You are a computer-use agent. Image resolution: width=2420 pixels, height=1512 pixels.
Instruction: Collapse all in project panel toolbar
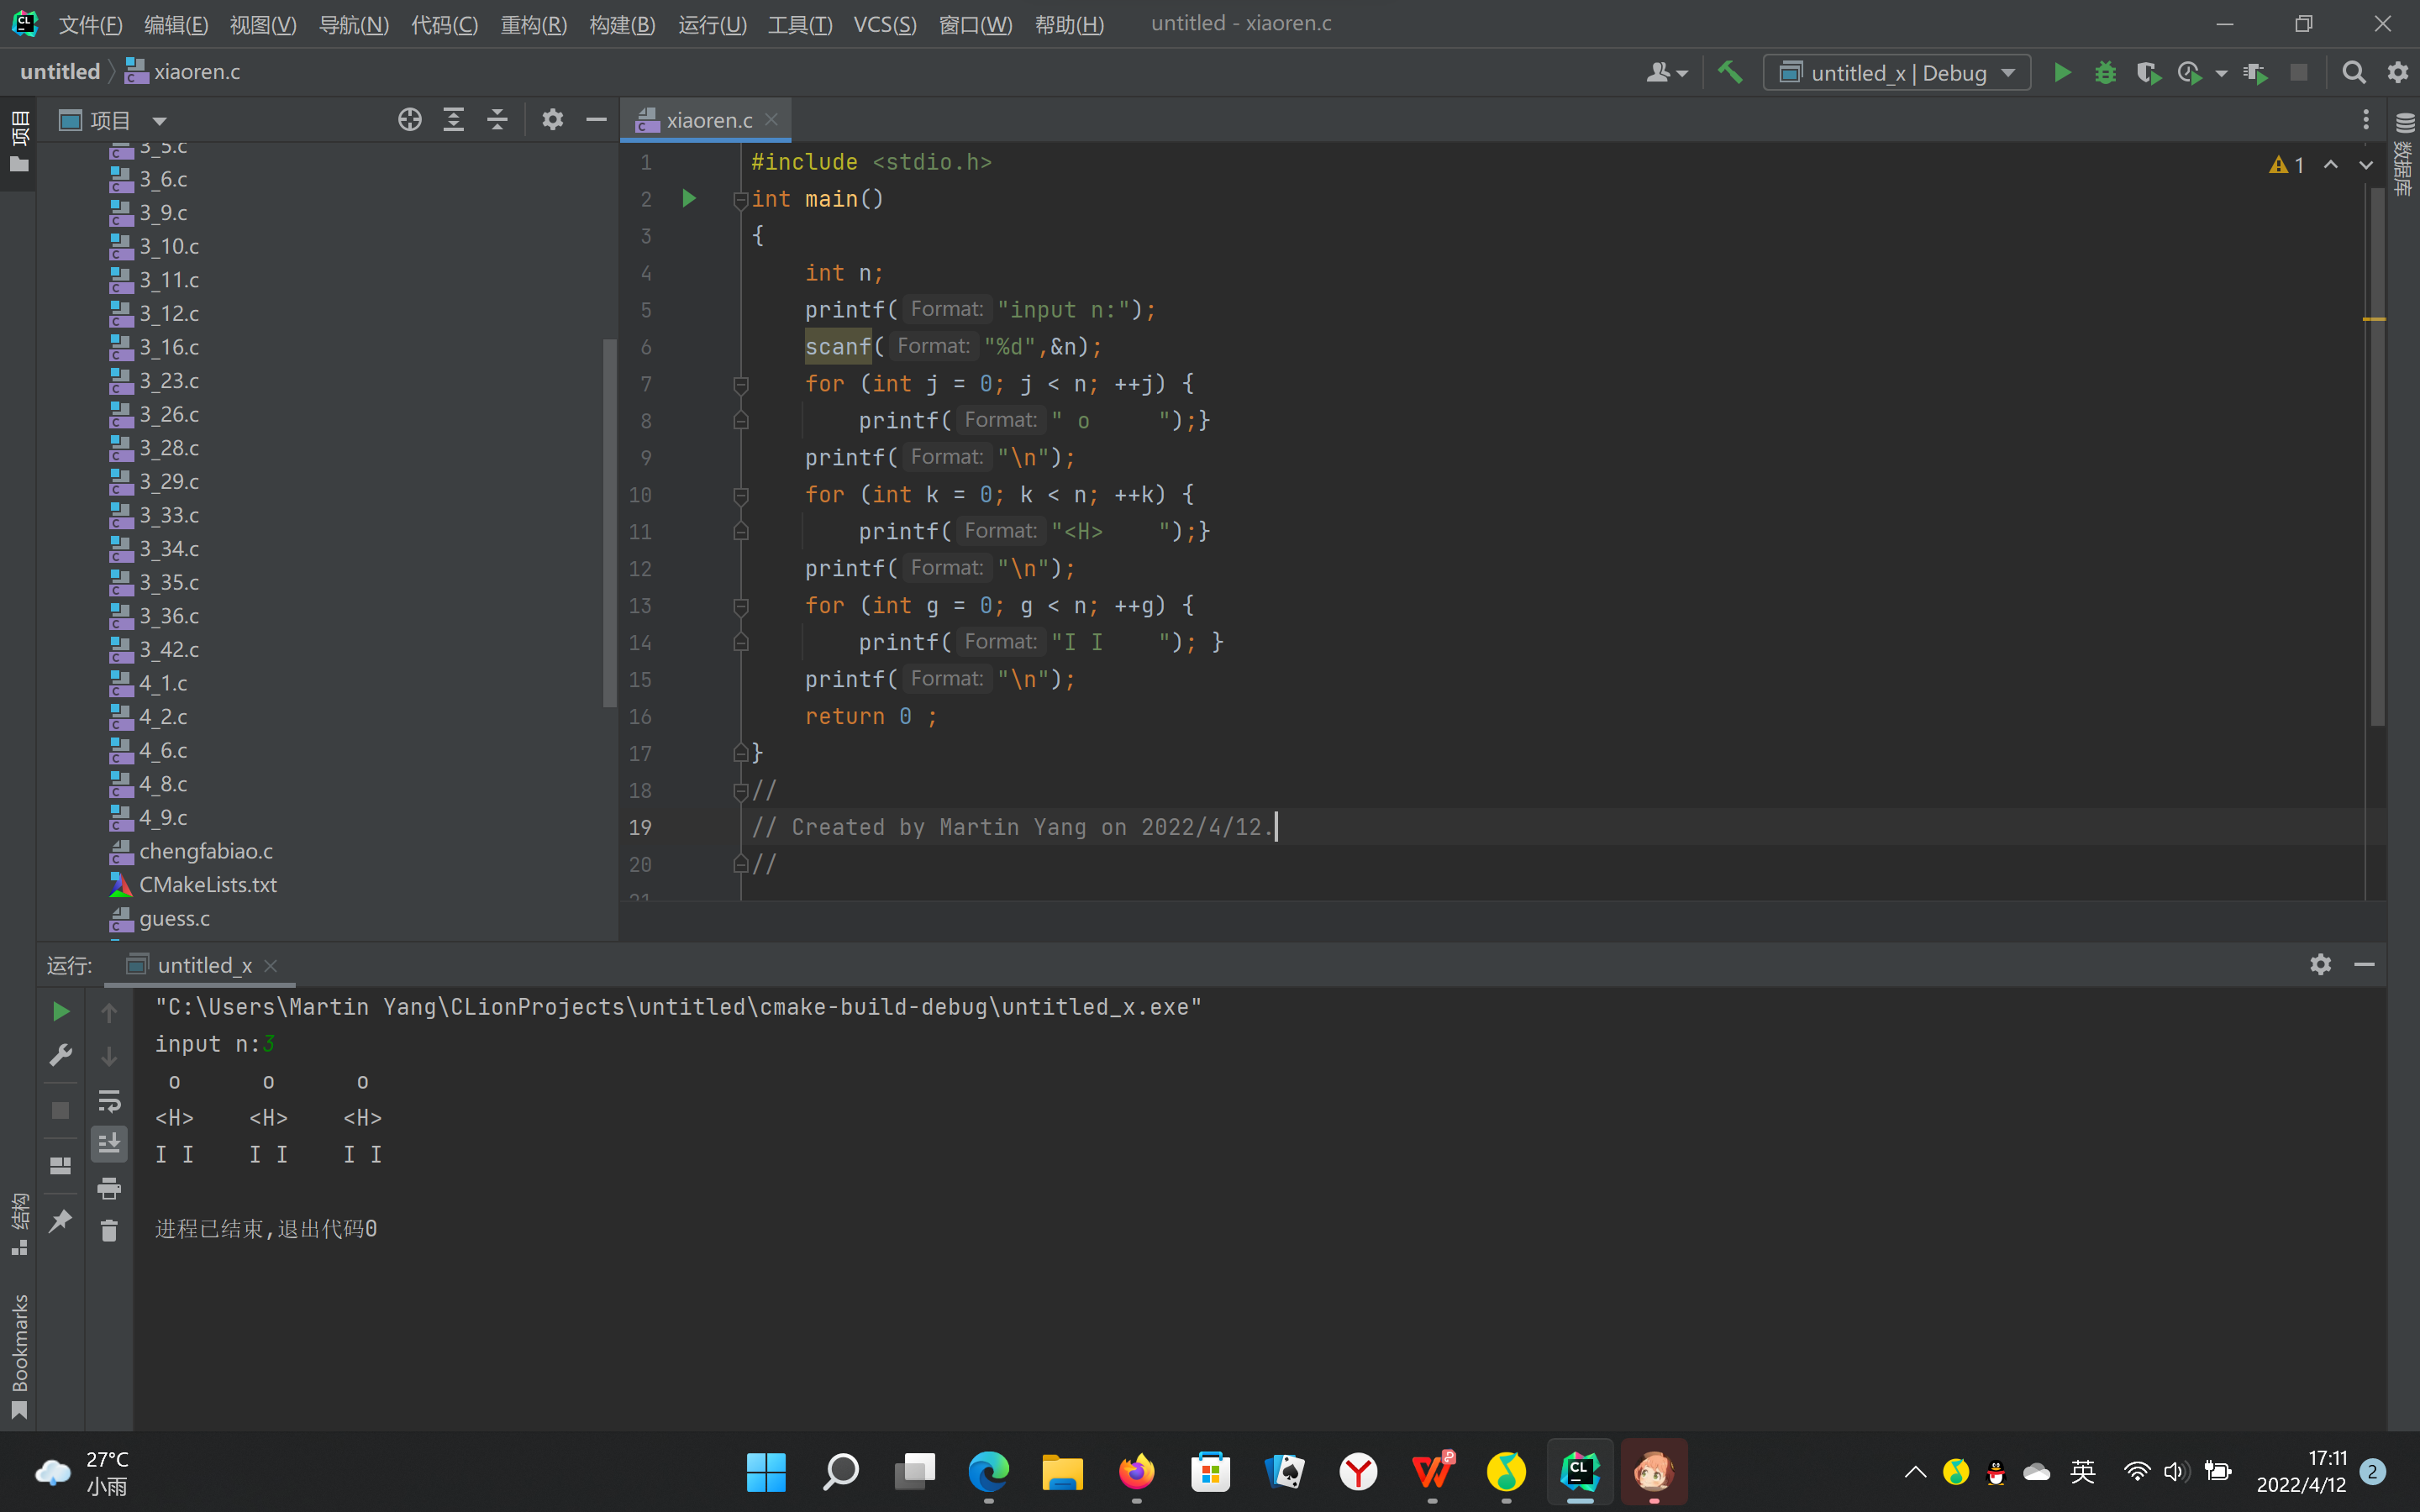497,120
